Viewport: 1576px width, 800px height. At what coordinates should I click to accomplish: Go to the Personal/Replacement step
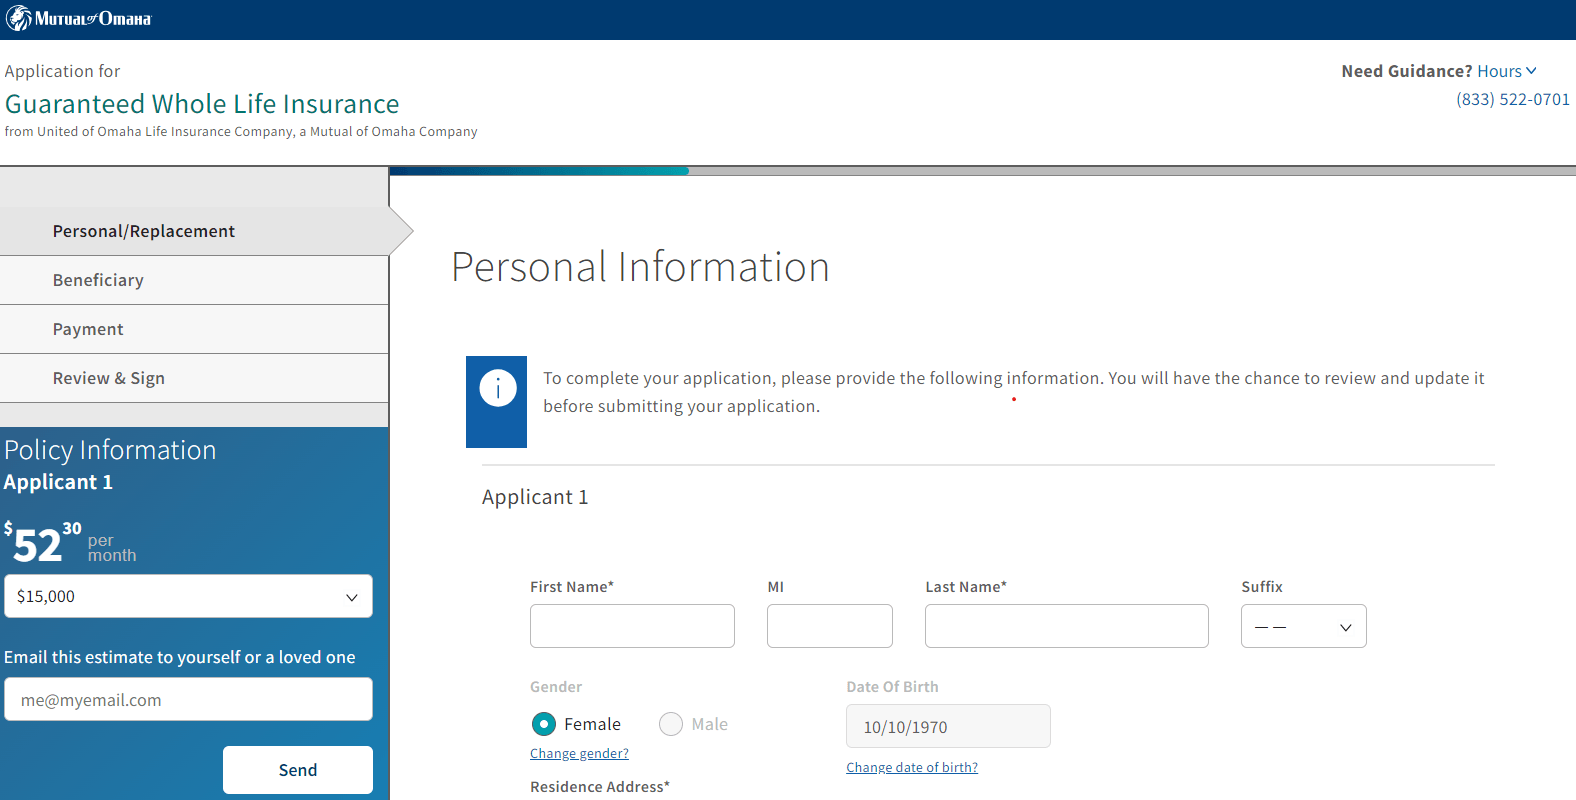pyautogui.click(x=144, y=231)
